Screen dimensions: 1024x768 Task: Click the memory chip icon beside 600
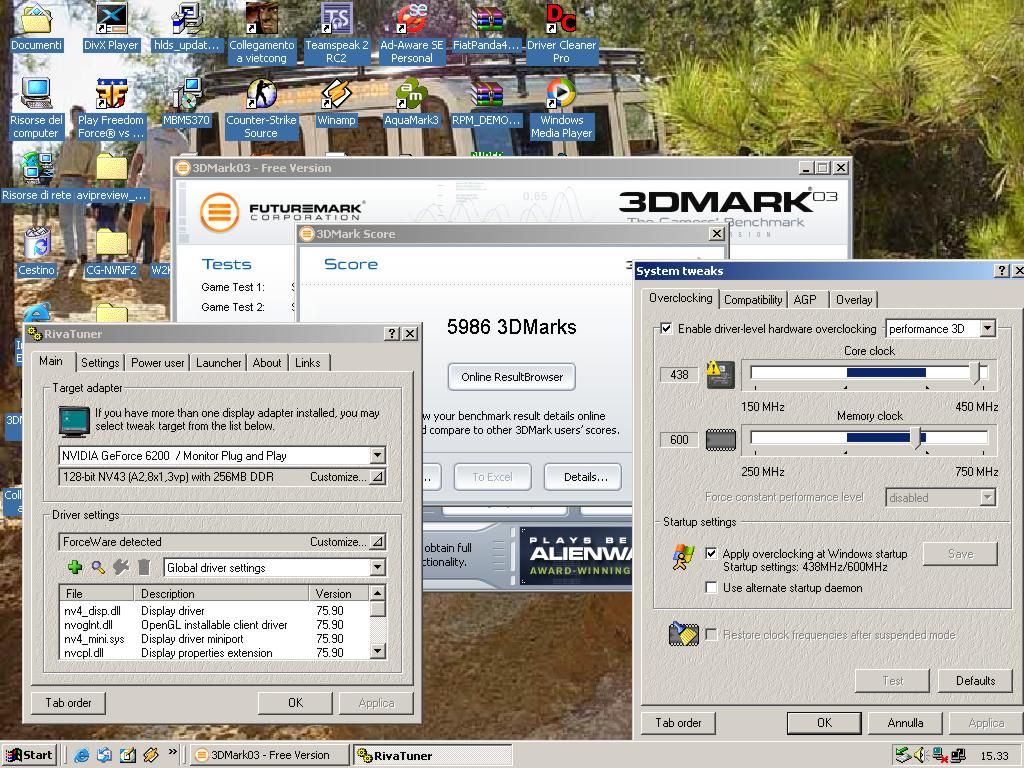pos(720,440)
